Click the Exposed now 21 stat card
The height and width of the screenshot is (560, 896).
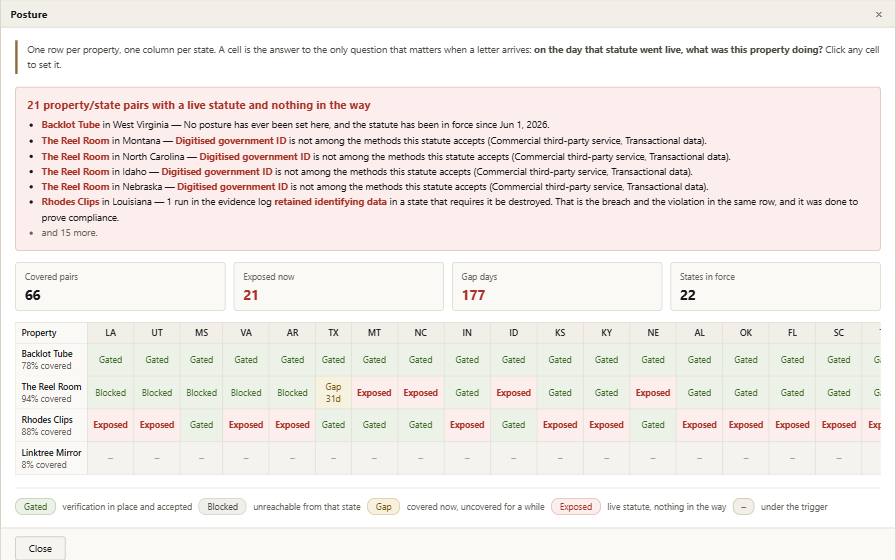click(338, 286)
